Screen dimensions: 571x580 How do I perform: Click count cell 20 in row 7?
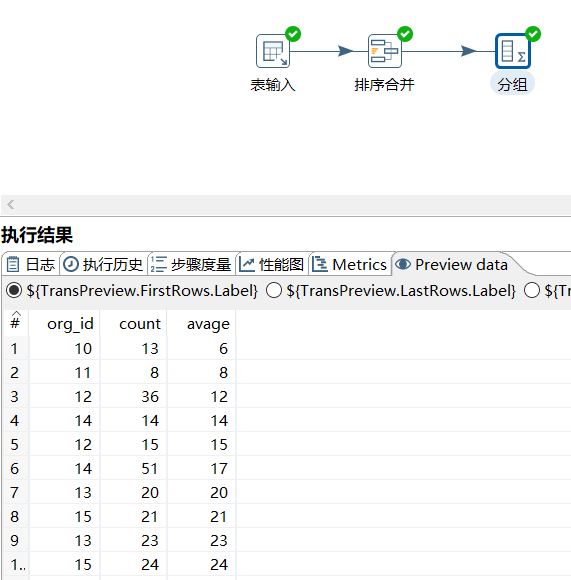pos(133,492)
